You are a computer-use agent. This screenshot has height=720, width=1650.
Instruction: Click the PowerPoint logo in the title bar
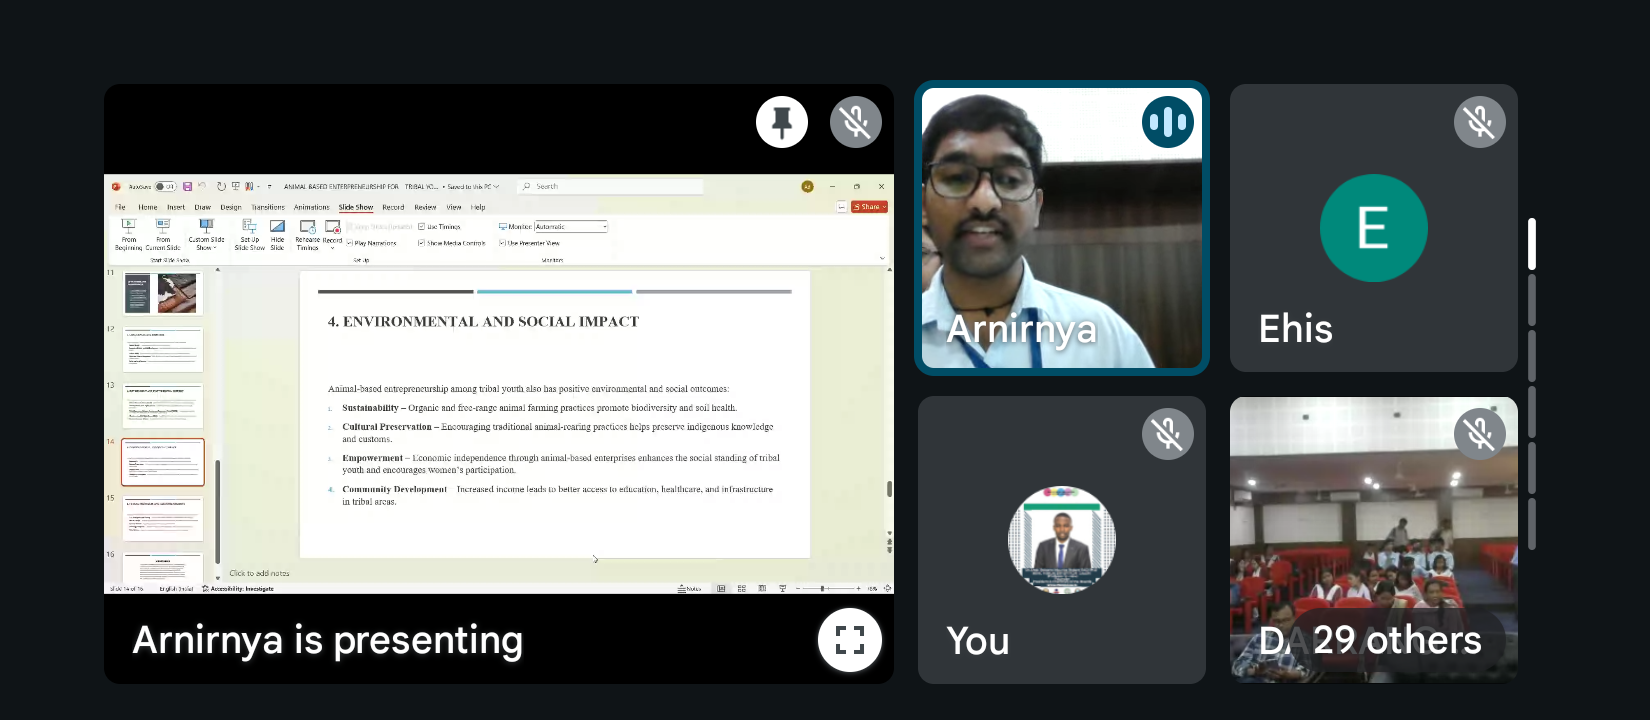coord(116,187)
